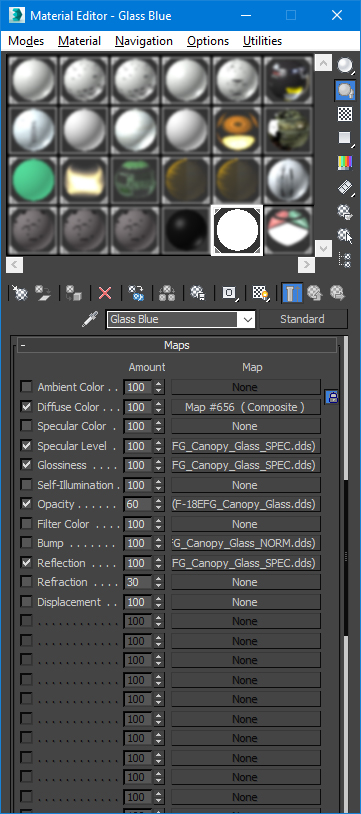Viewport: 361px width, 814px height.
Task: Open the Glass Blue material name dropdown
Action: click(248, 319)
